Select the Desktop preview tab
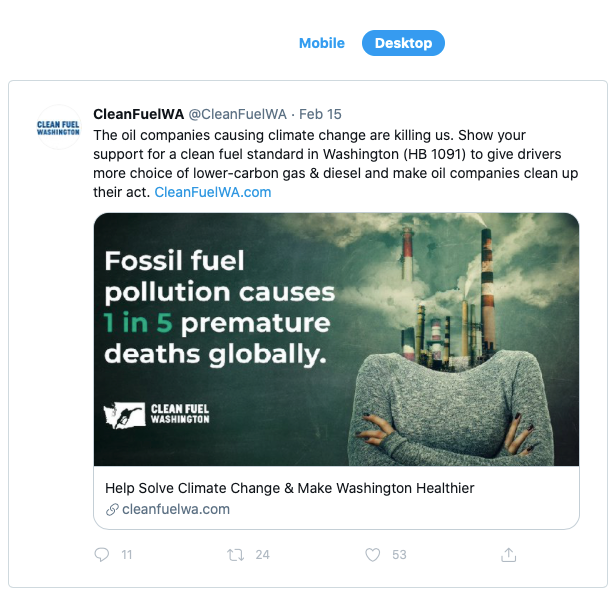The image size is (612, 594). [x=403, y=43]
